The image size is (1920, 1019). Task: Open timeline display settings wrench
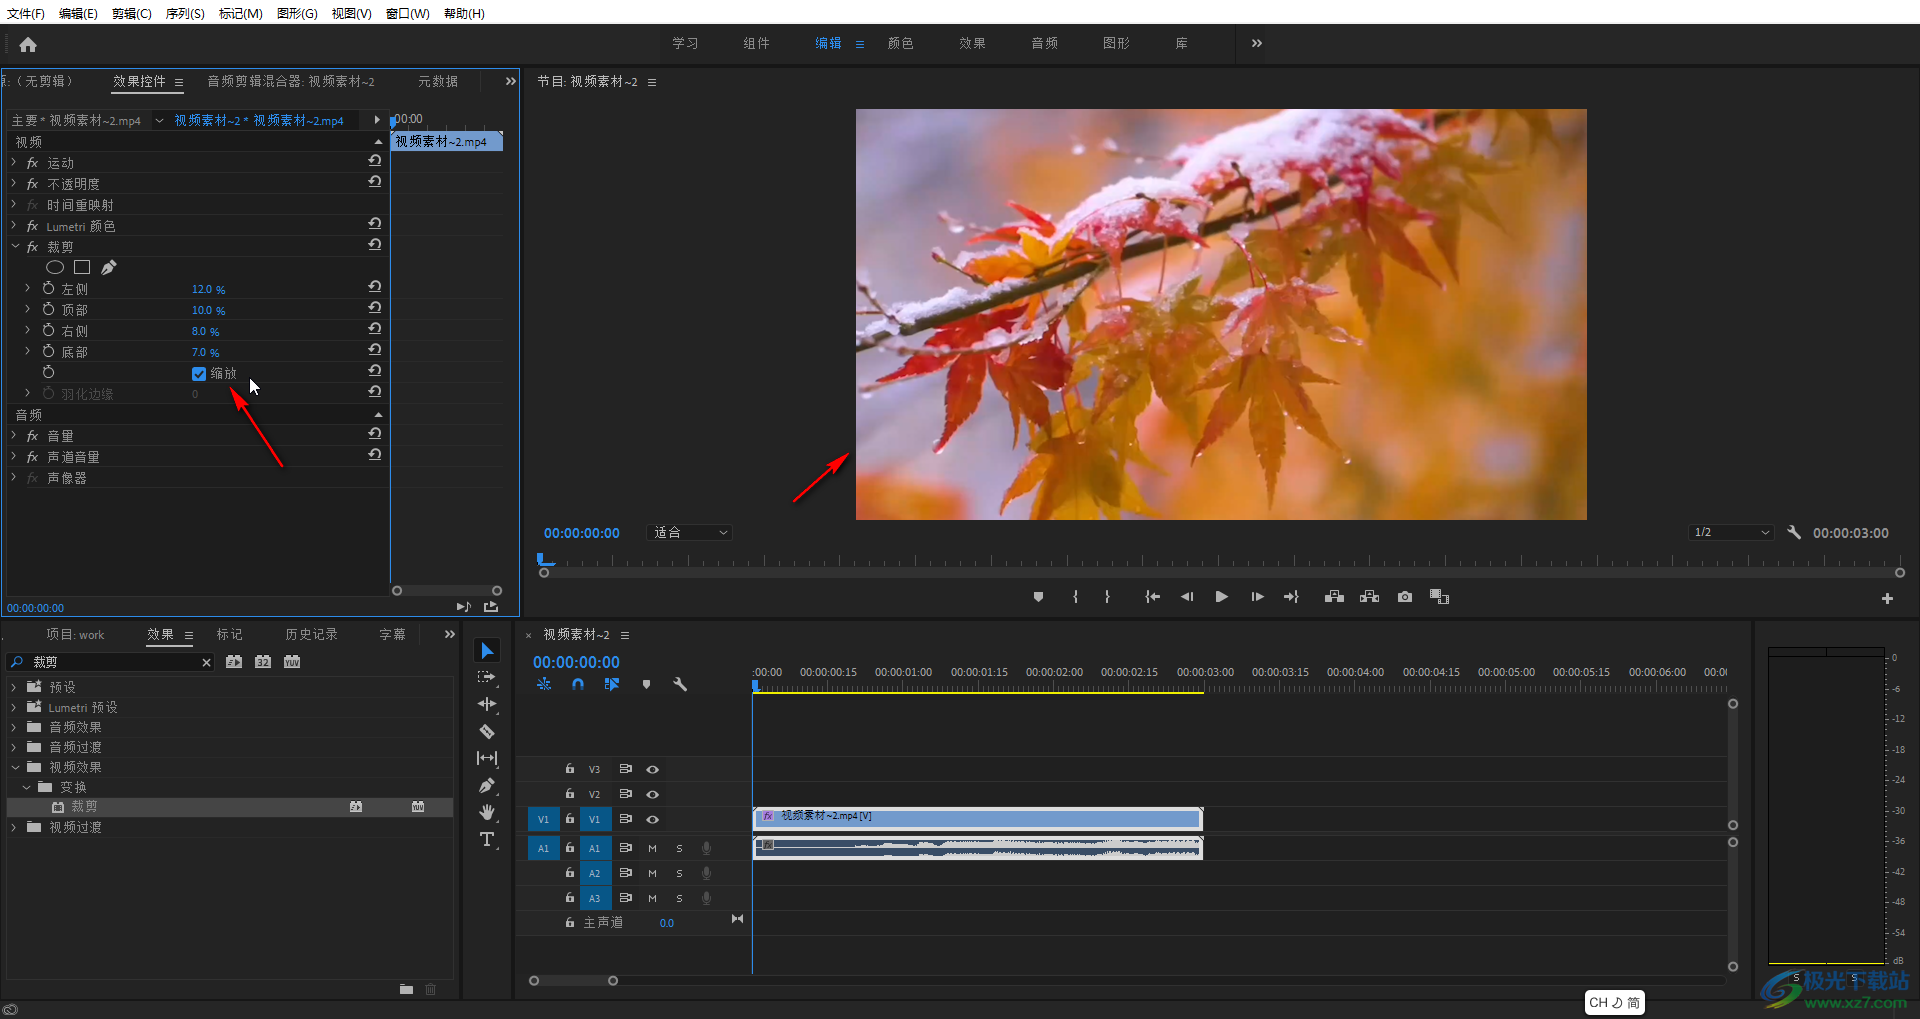pos(680,685)
